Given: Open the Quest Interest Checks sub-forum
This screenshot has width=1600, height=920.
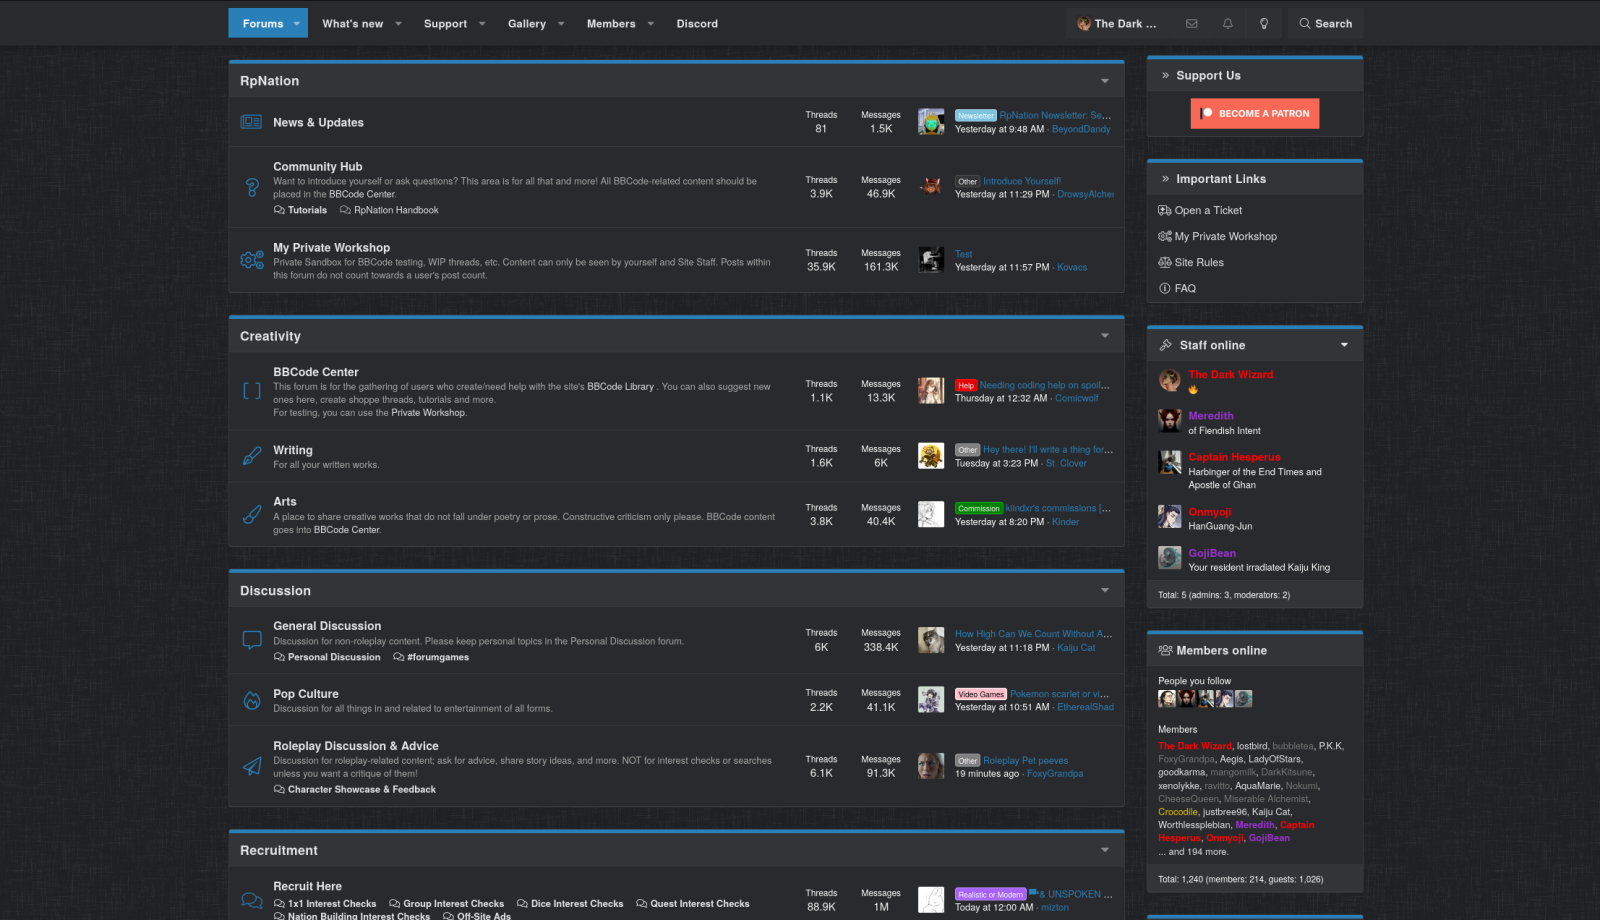Looking at the screenshot, I should click(x=700, y=903).
